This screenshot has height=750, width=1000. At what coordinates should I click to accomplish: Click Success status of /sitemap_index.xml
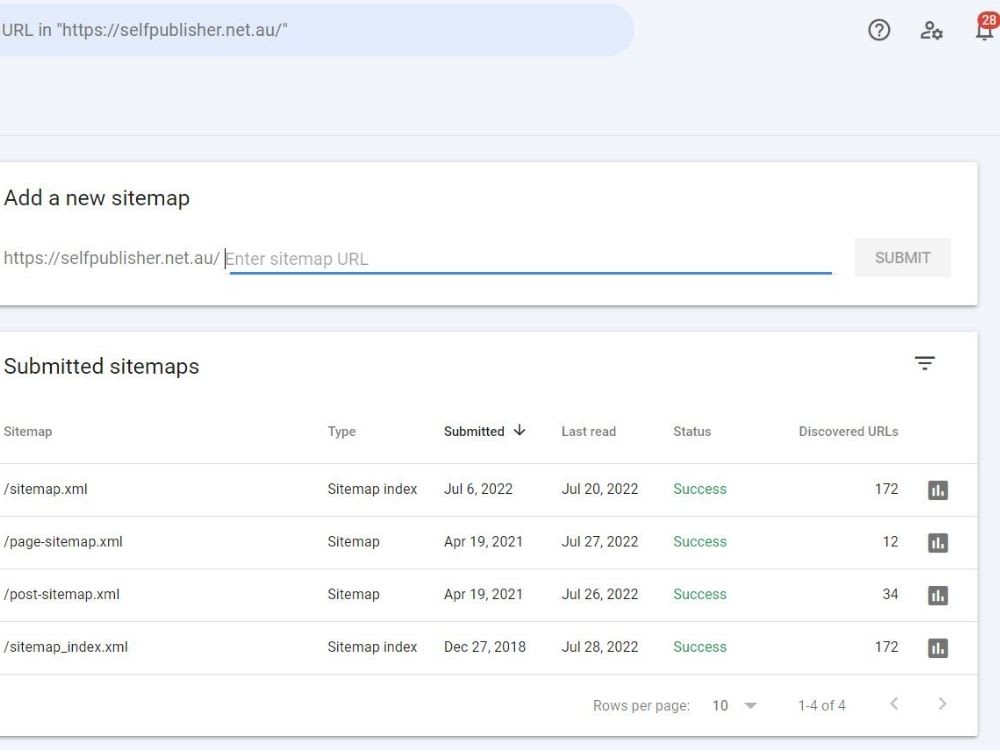700,647
